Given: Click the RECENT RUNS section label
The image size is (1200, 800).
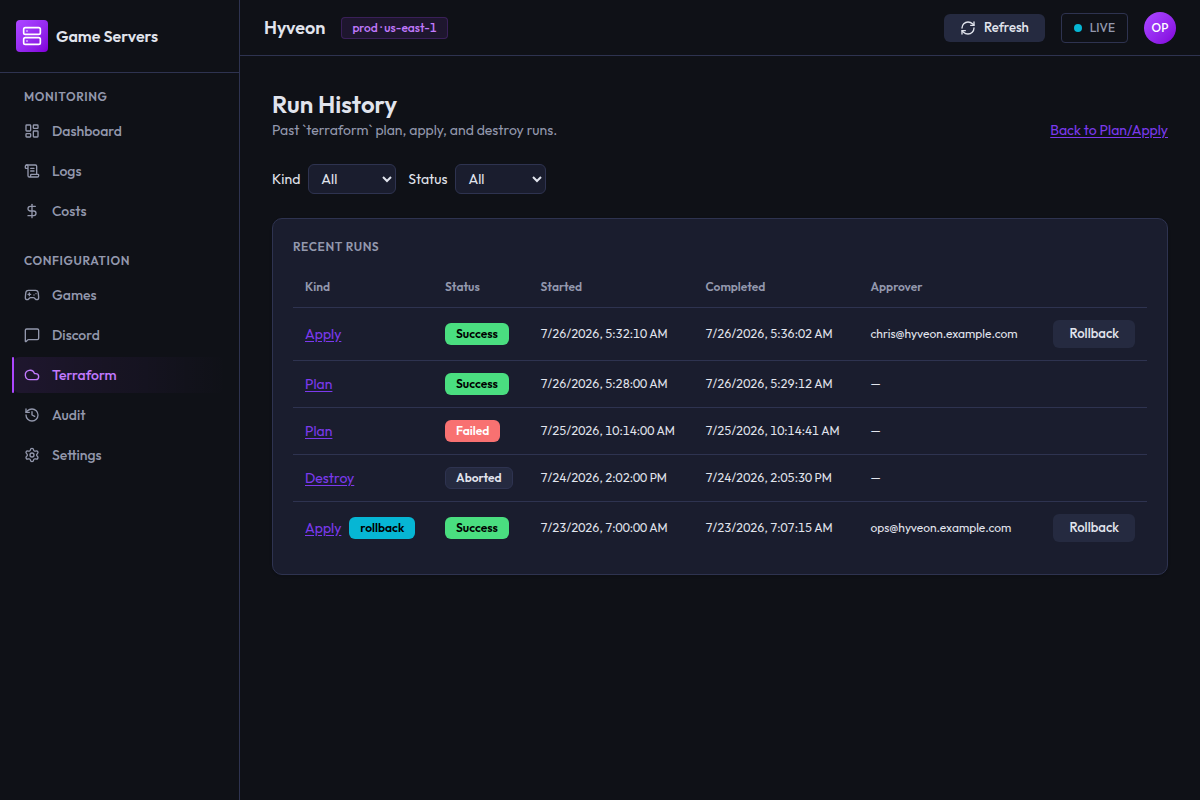Looking at the screenshot, I should pyautogui.click(x=336, y=246).
